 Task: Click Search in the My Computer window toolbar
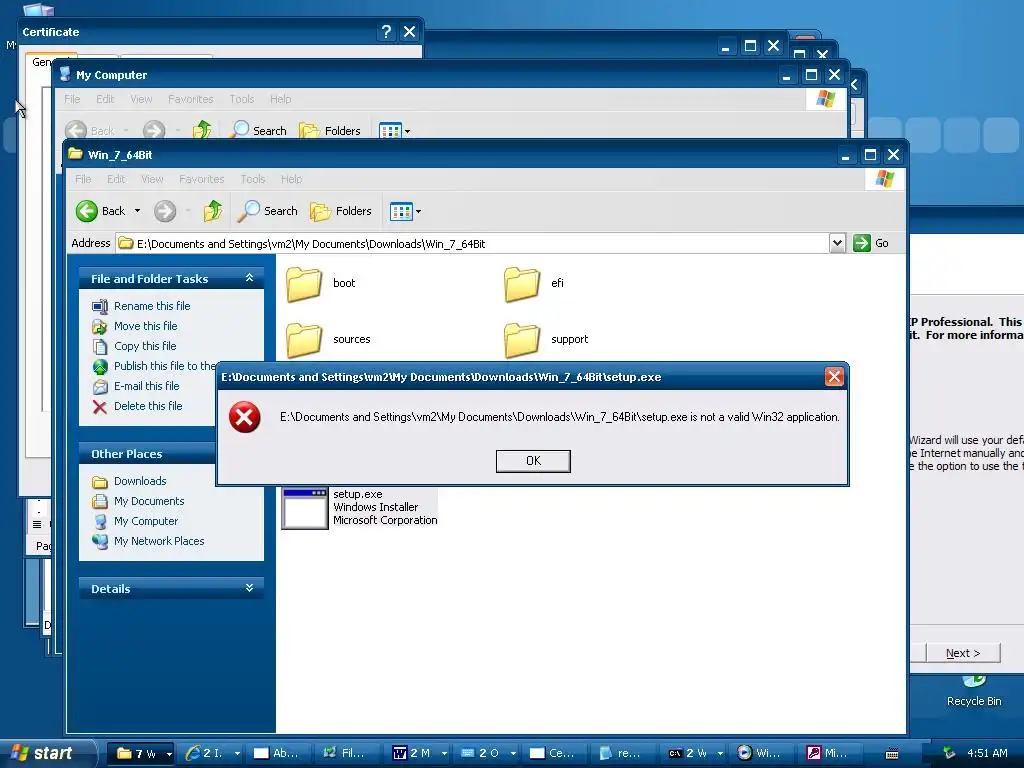pyautogui.click(x=259, y=130)
